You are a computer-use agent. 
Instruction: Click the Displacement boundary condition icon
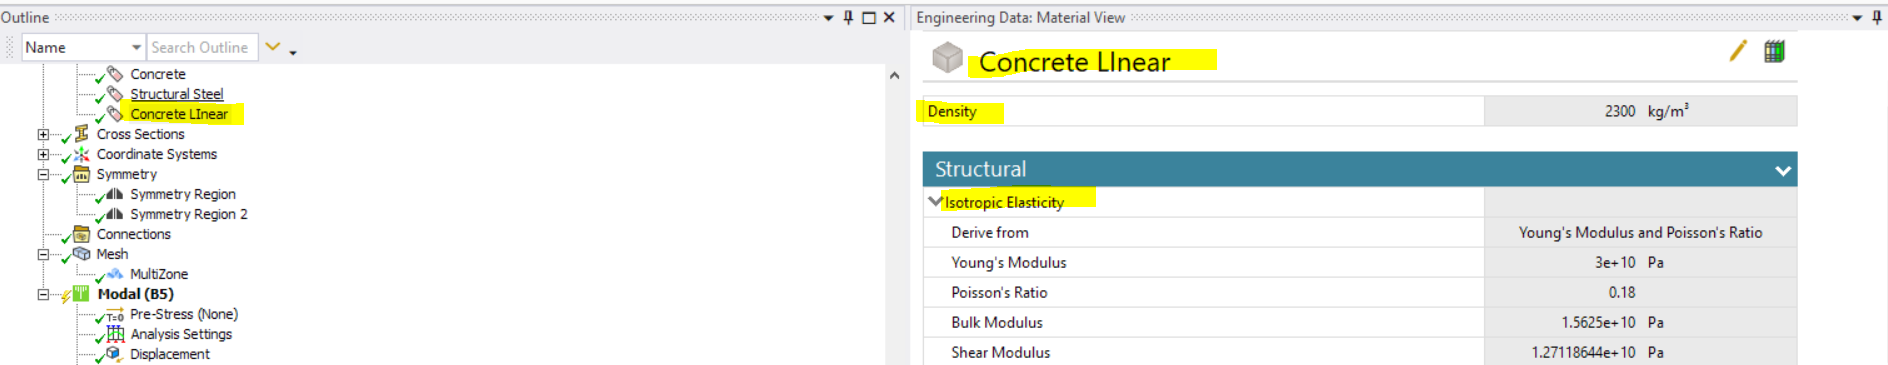(x=115, y=353)
